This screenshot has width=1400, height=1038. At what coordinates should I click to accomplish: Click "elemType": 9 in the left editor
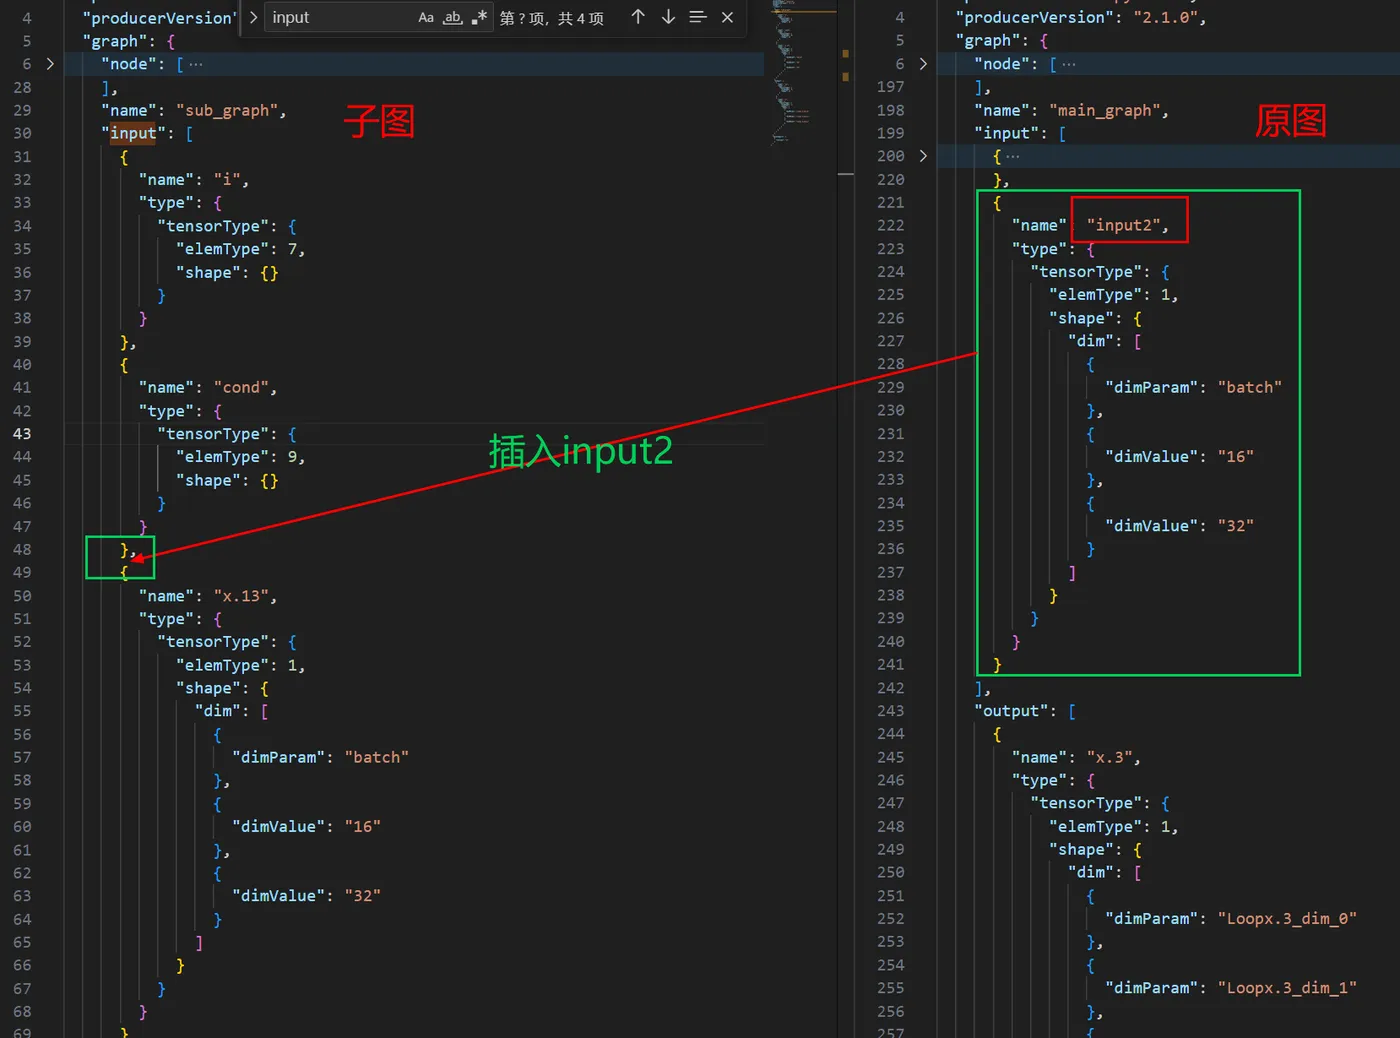click(240, 457)
